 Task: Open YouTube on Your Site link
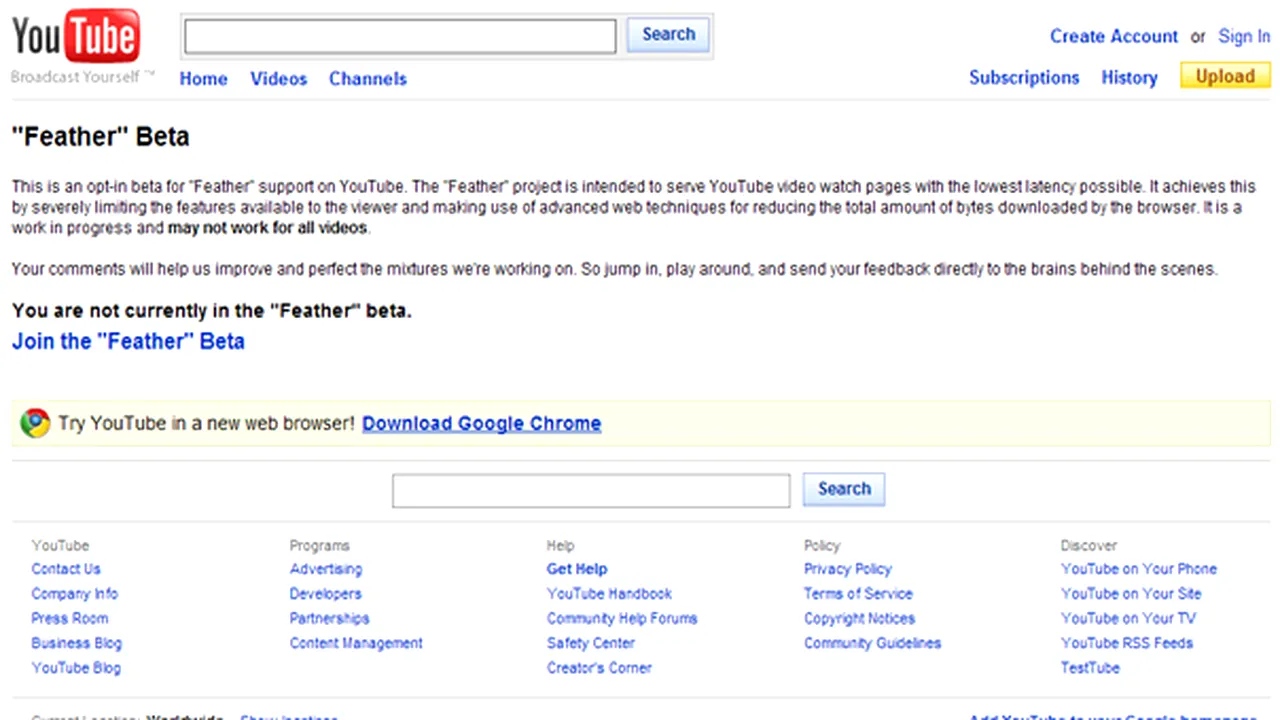pos(1131,594)
